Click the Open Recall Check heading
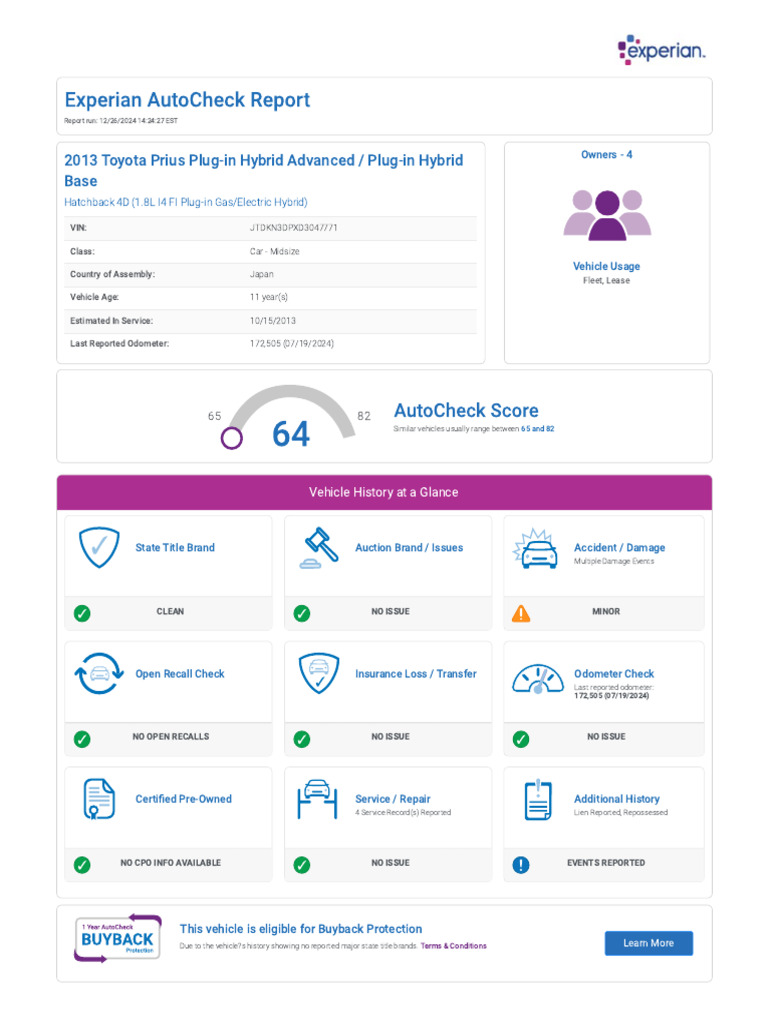768x1024 pixels. (180, 673)
